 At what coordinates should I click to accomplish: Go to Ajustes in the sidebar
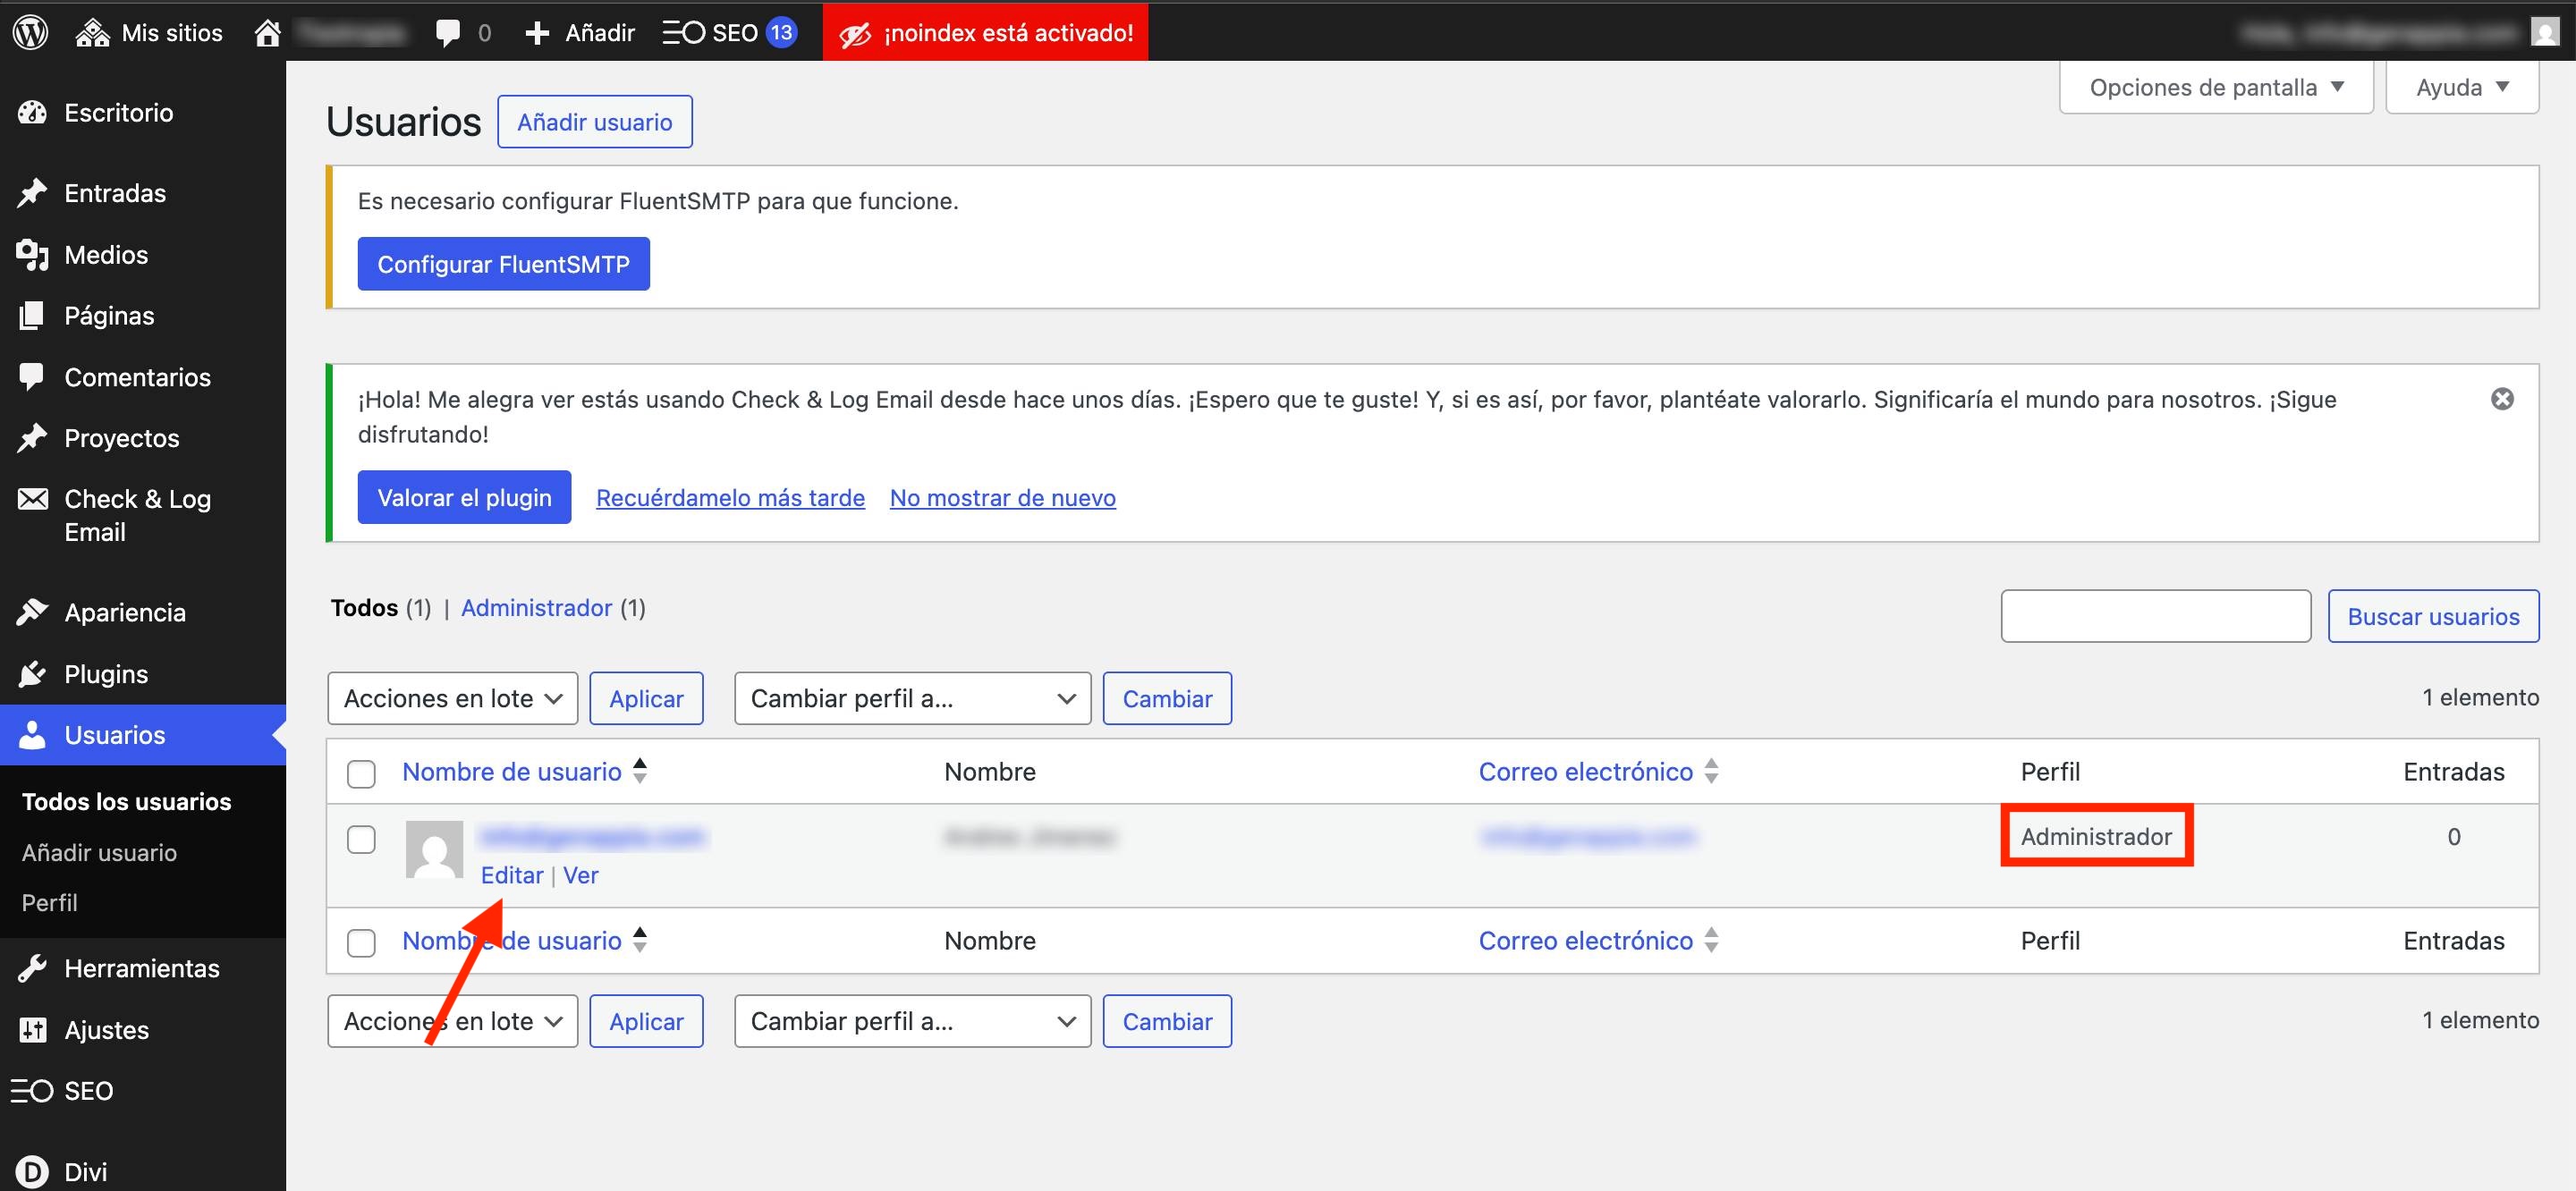tap(106, 1030)
